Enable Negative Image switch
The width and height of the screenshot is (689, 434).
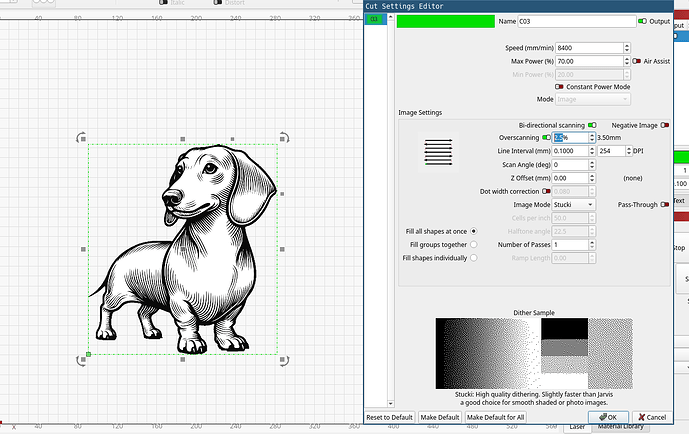(x=665, y=125)
